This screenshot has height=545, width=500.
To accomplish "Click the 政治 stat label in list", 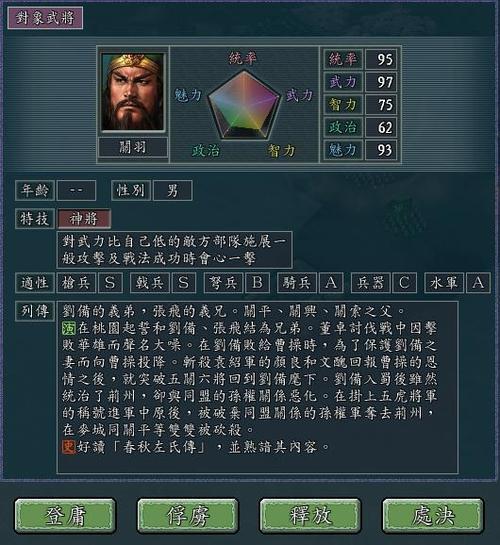I will click(343, 127).
